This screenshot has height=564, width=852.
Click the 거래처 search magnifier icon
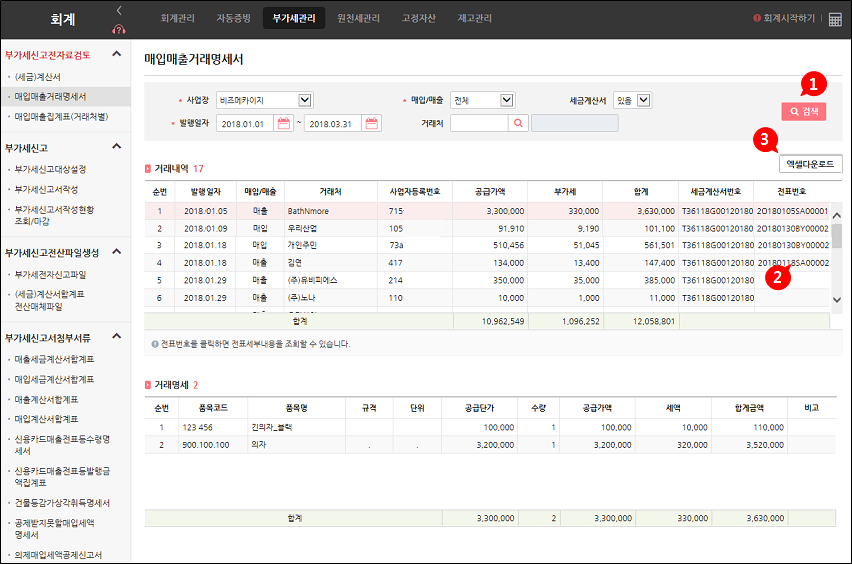click(518, 123)
